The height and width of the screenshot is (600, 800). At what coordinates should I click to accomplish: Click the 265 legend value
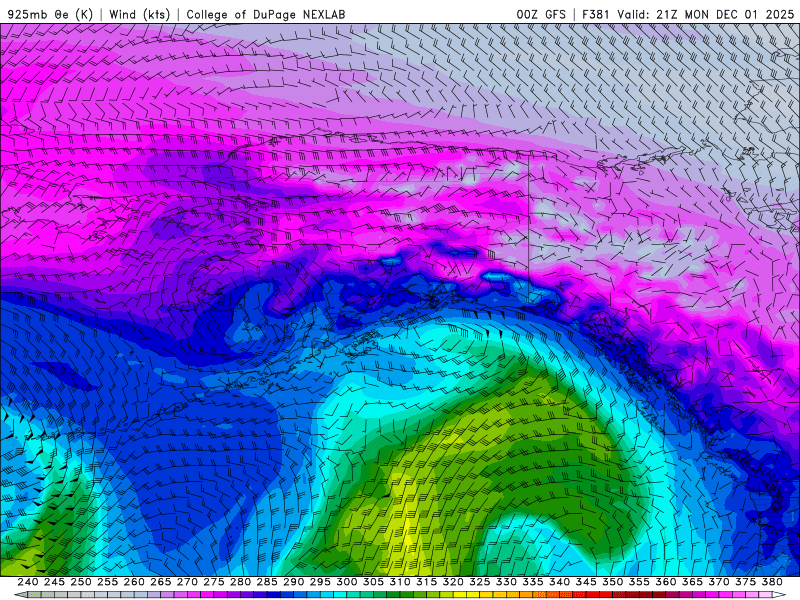click(x=161, y=582)
